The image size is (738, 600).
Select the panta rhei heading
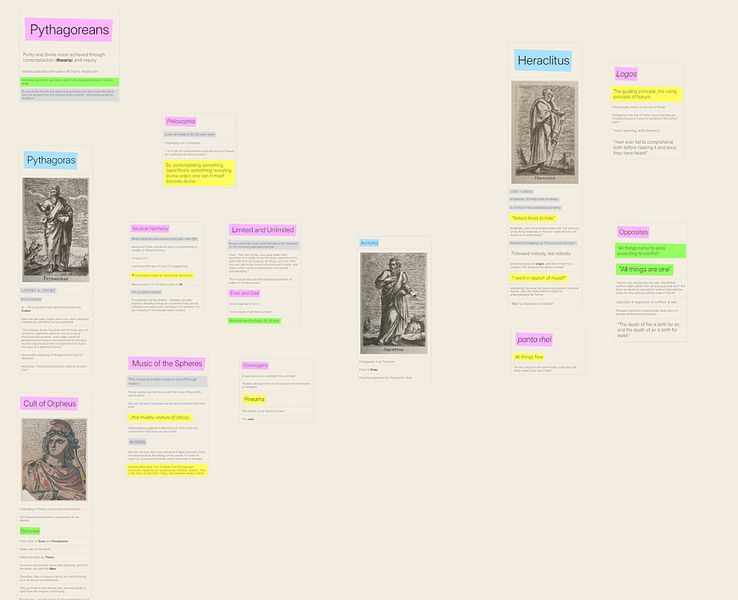pos(534,340)
